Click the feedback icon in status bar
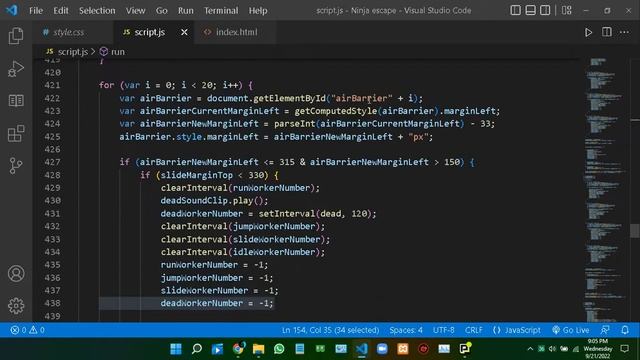The height and width of the screenshot is (360, 640). coord(605,330)
